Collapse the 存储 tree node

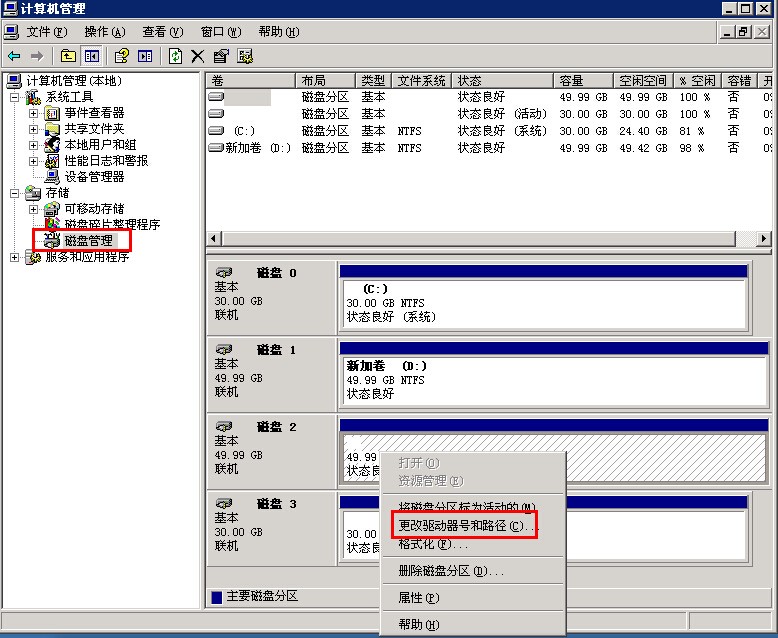(x=15, y=193)
